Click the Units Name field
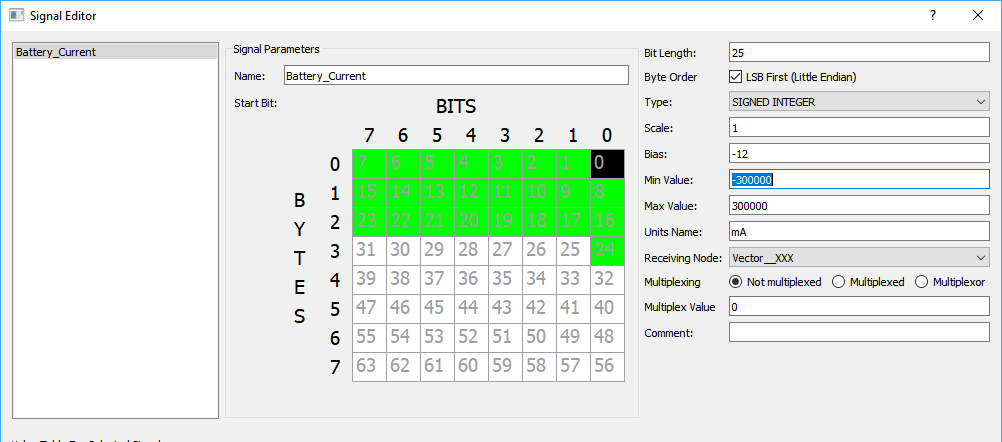 pos(859,231)
